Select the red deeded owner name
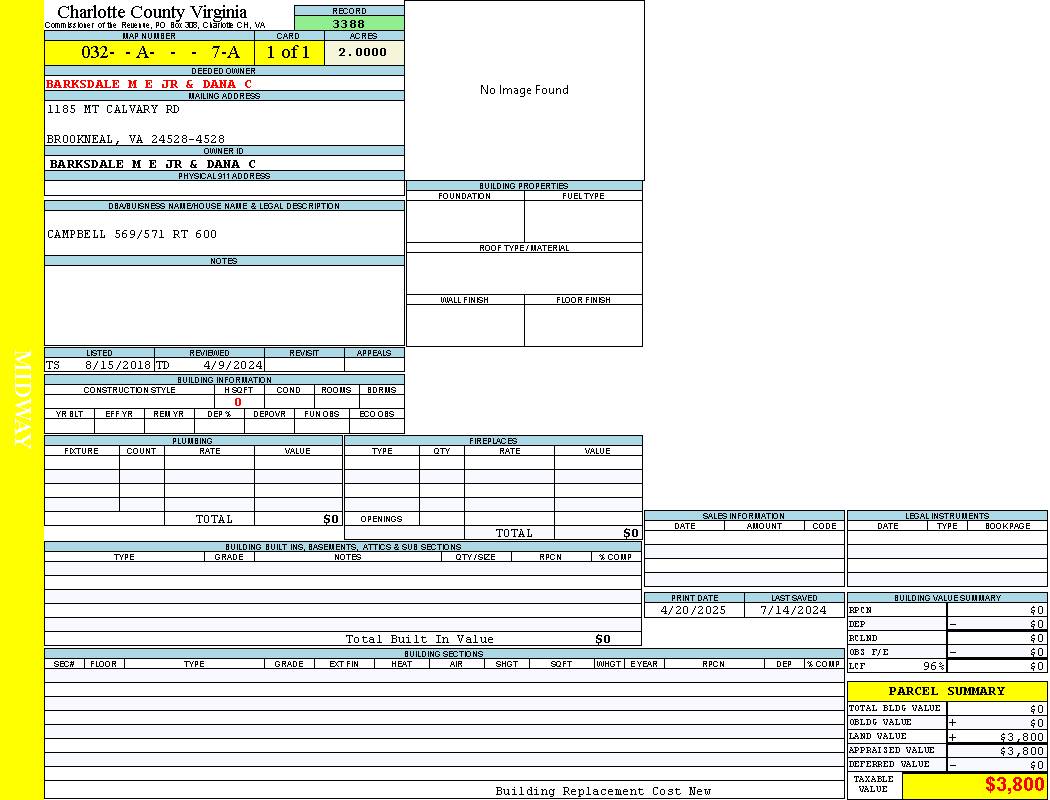This screenshot has height=800, width=1050. 149,84
